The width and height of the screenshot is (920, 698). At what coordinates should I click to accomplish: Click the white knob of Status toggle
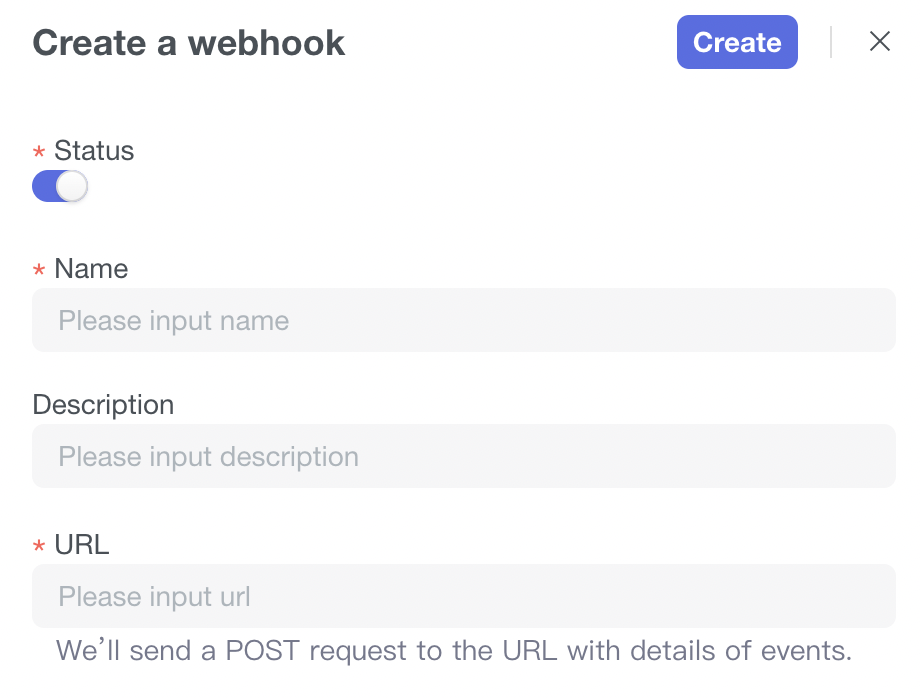pos(72,186)
